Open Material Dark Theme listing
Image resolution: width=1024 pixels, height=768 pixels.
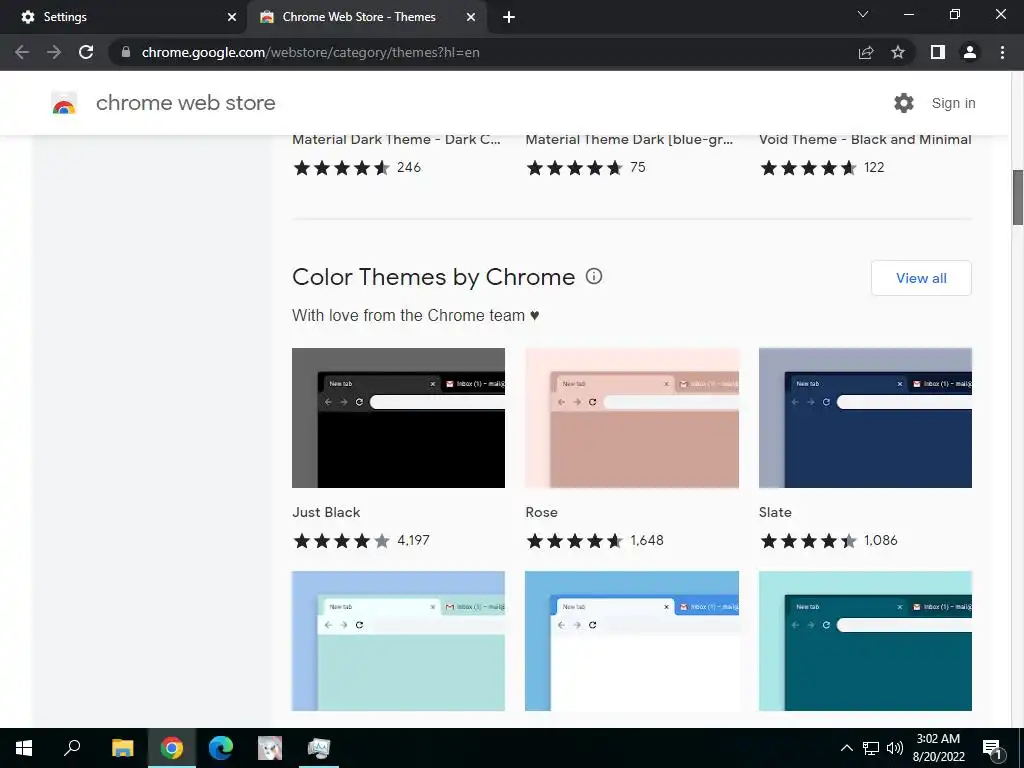point(396,140)
